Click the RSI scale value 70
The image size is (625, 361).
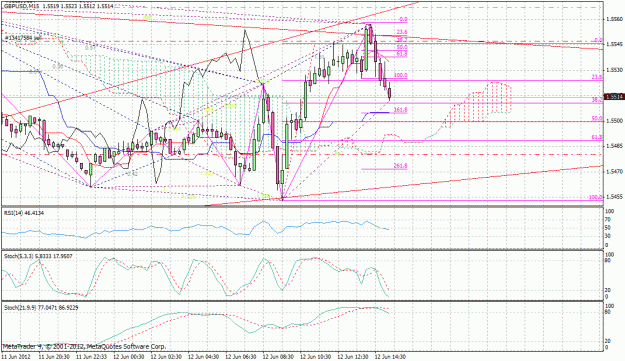pyautogui.click(x=608, y=220)
